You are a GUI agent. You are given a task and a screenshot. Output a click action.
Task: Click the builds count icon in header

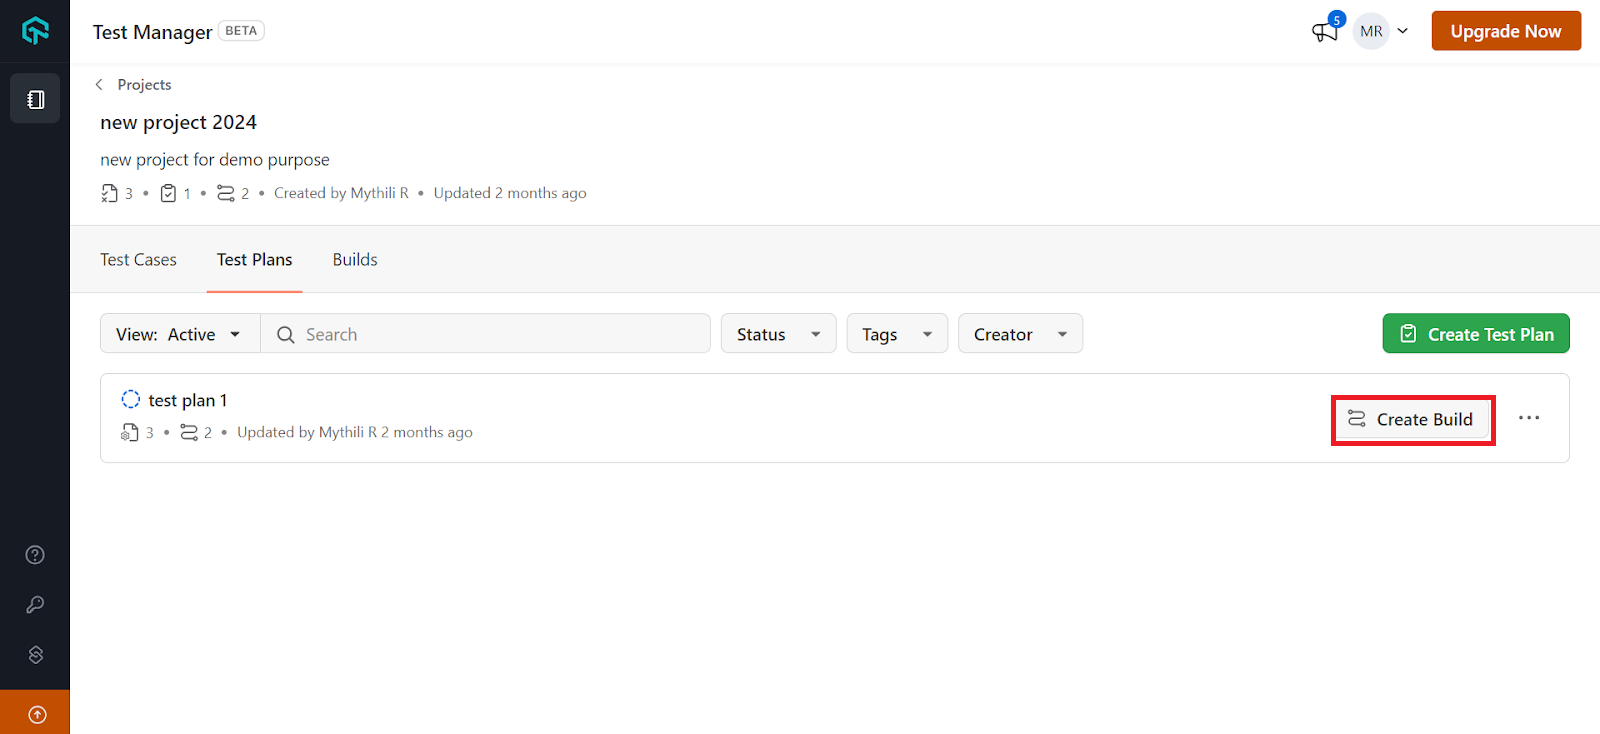point(226,193)
